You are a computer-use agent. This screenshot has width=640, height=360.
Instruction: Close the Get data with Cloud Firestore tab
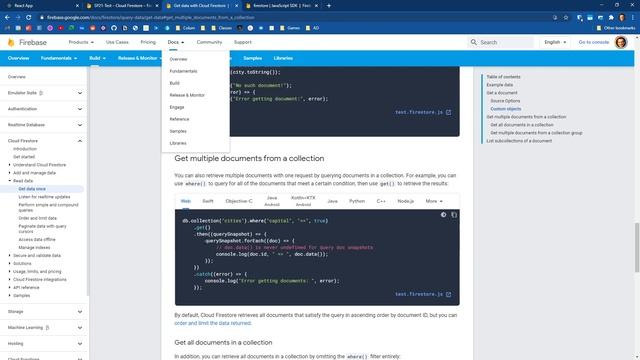tap(236, 6)
